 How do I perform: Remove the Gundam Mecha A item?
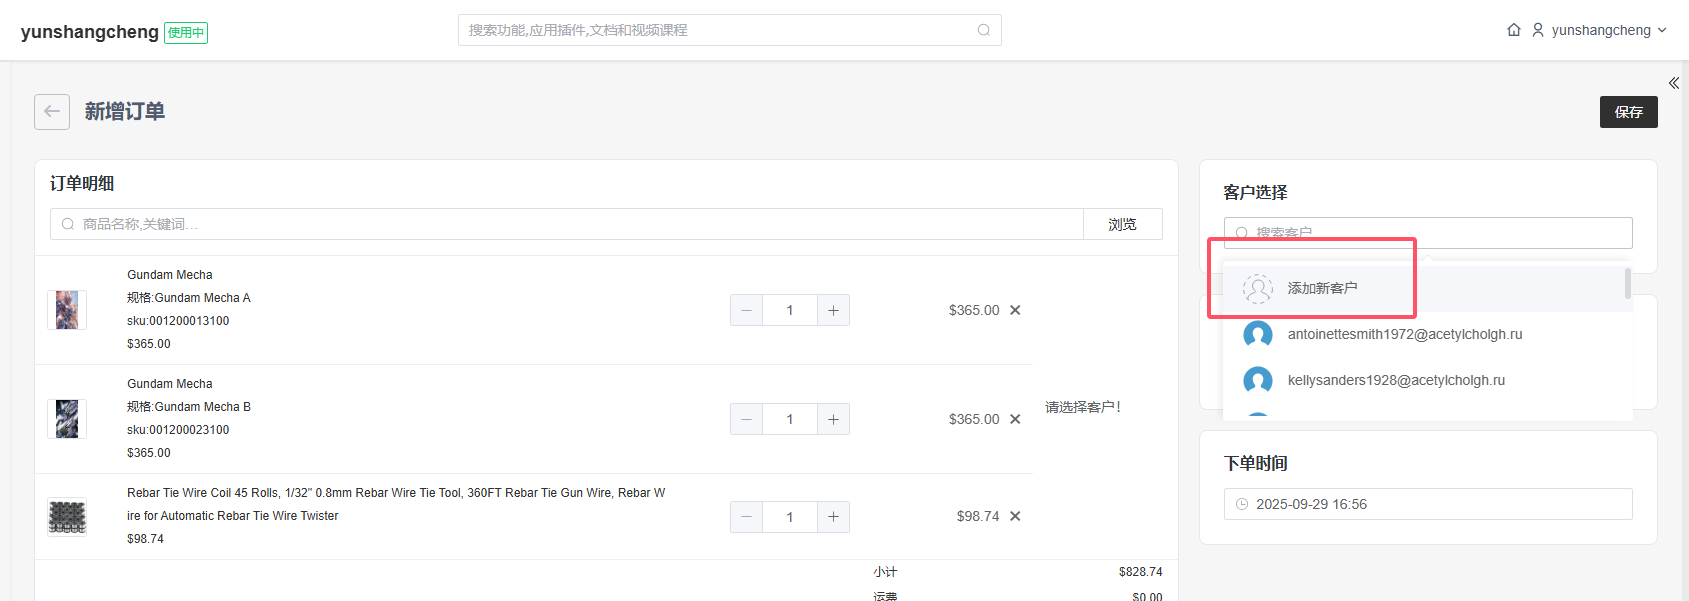click(1015, 310)
